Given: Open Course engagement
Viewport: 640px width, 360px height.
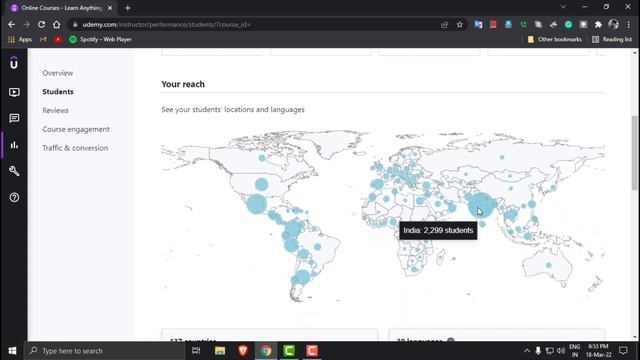Looking at the screenshot, I should tap(76, 129).
